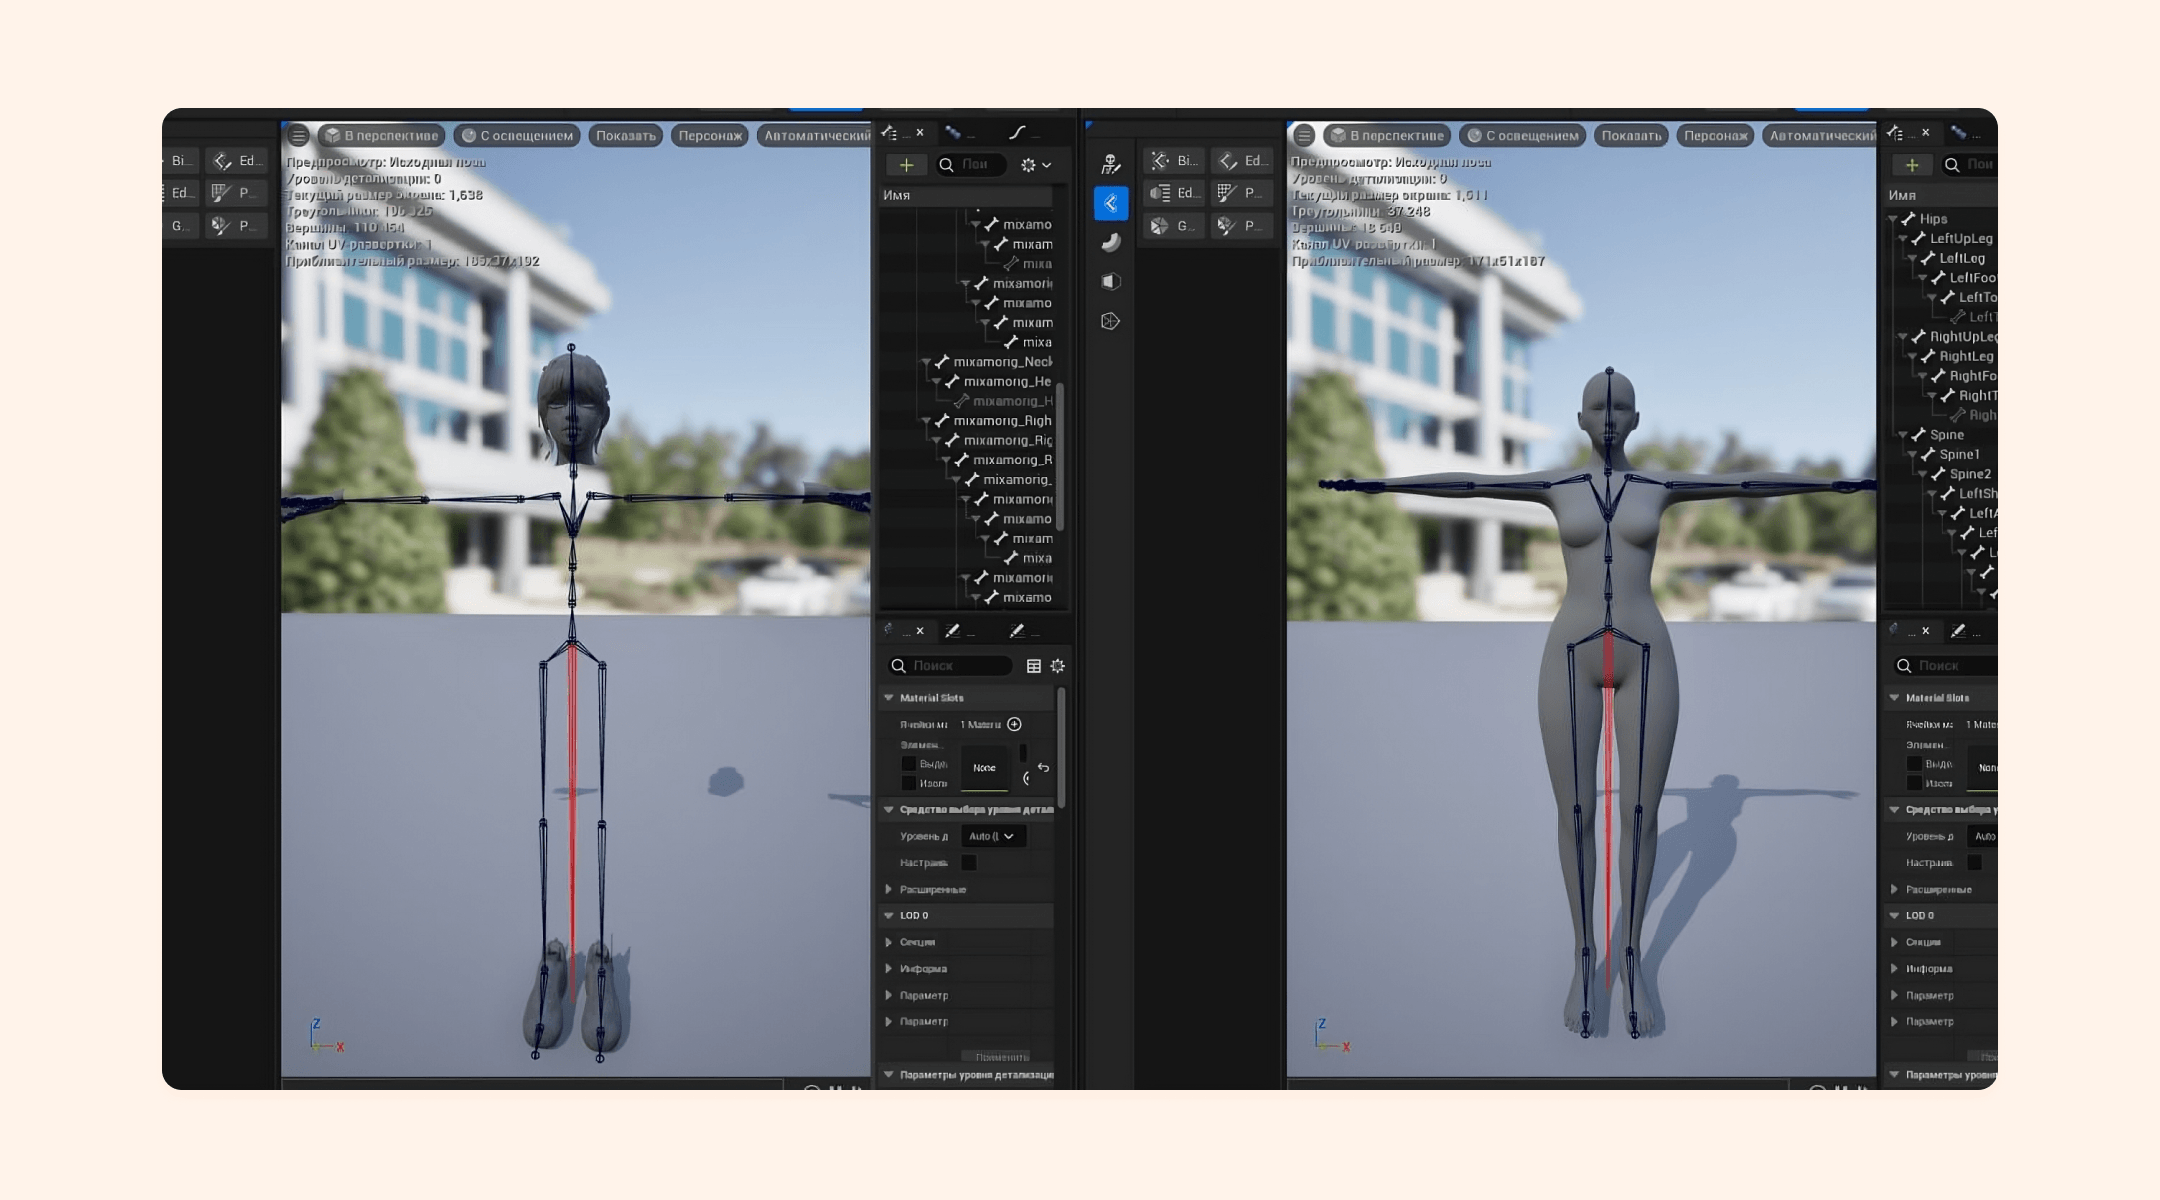This screenshot has width=2160, height=1200.
Task: Open table view icon beside left details search
Action: click(x=1034, y=666)
